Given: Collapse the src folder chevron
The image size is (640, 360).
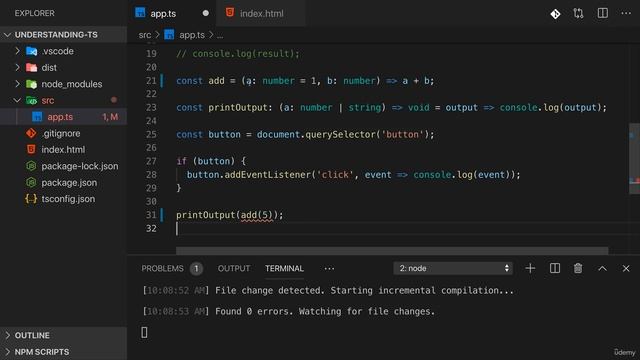Looking at the screenshot, I should coord(17,100).
